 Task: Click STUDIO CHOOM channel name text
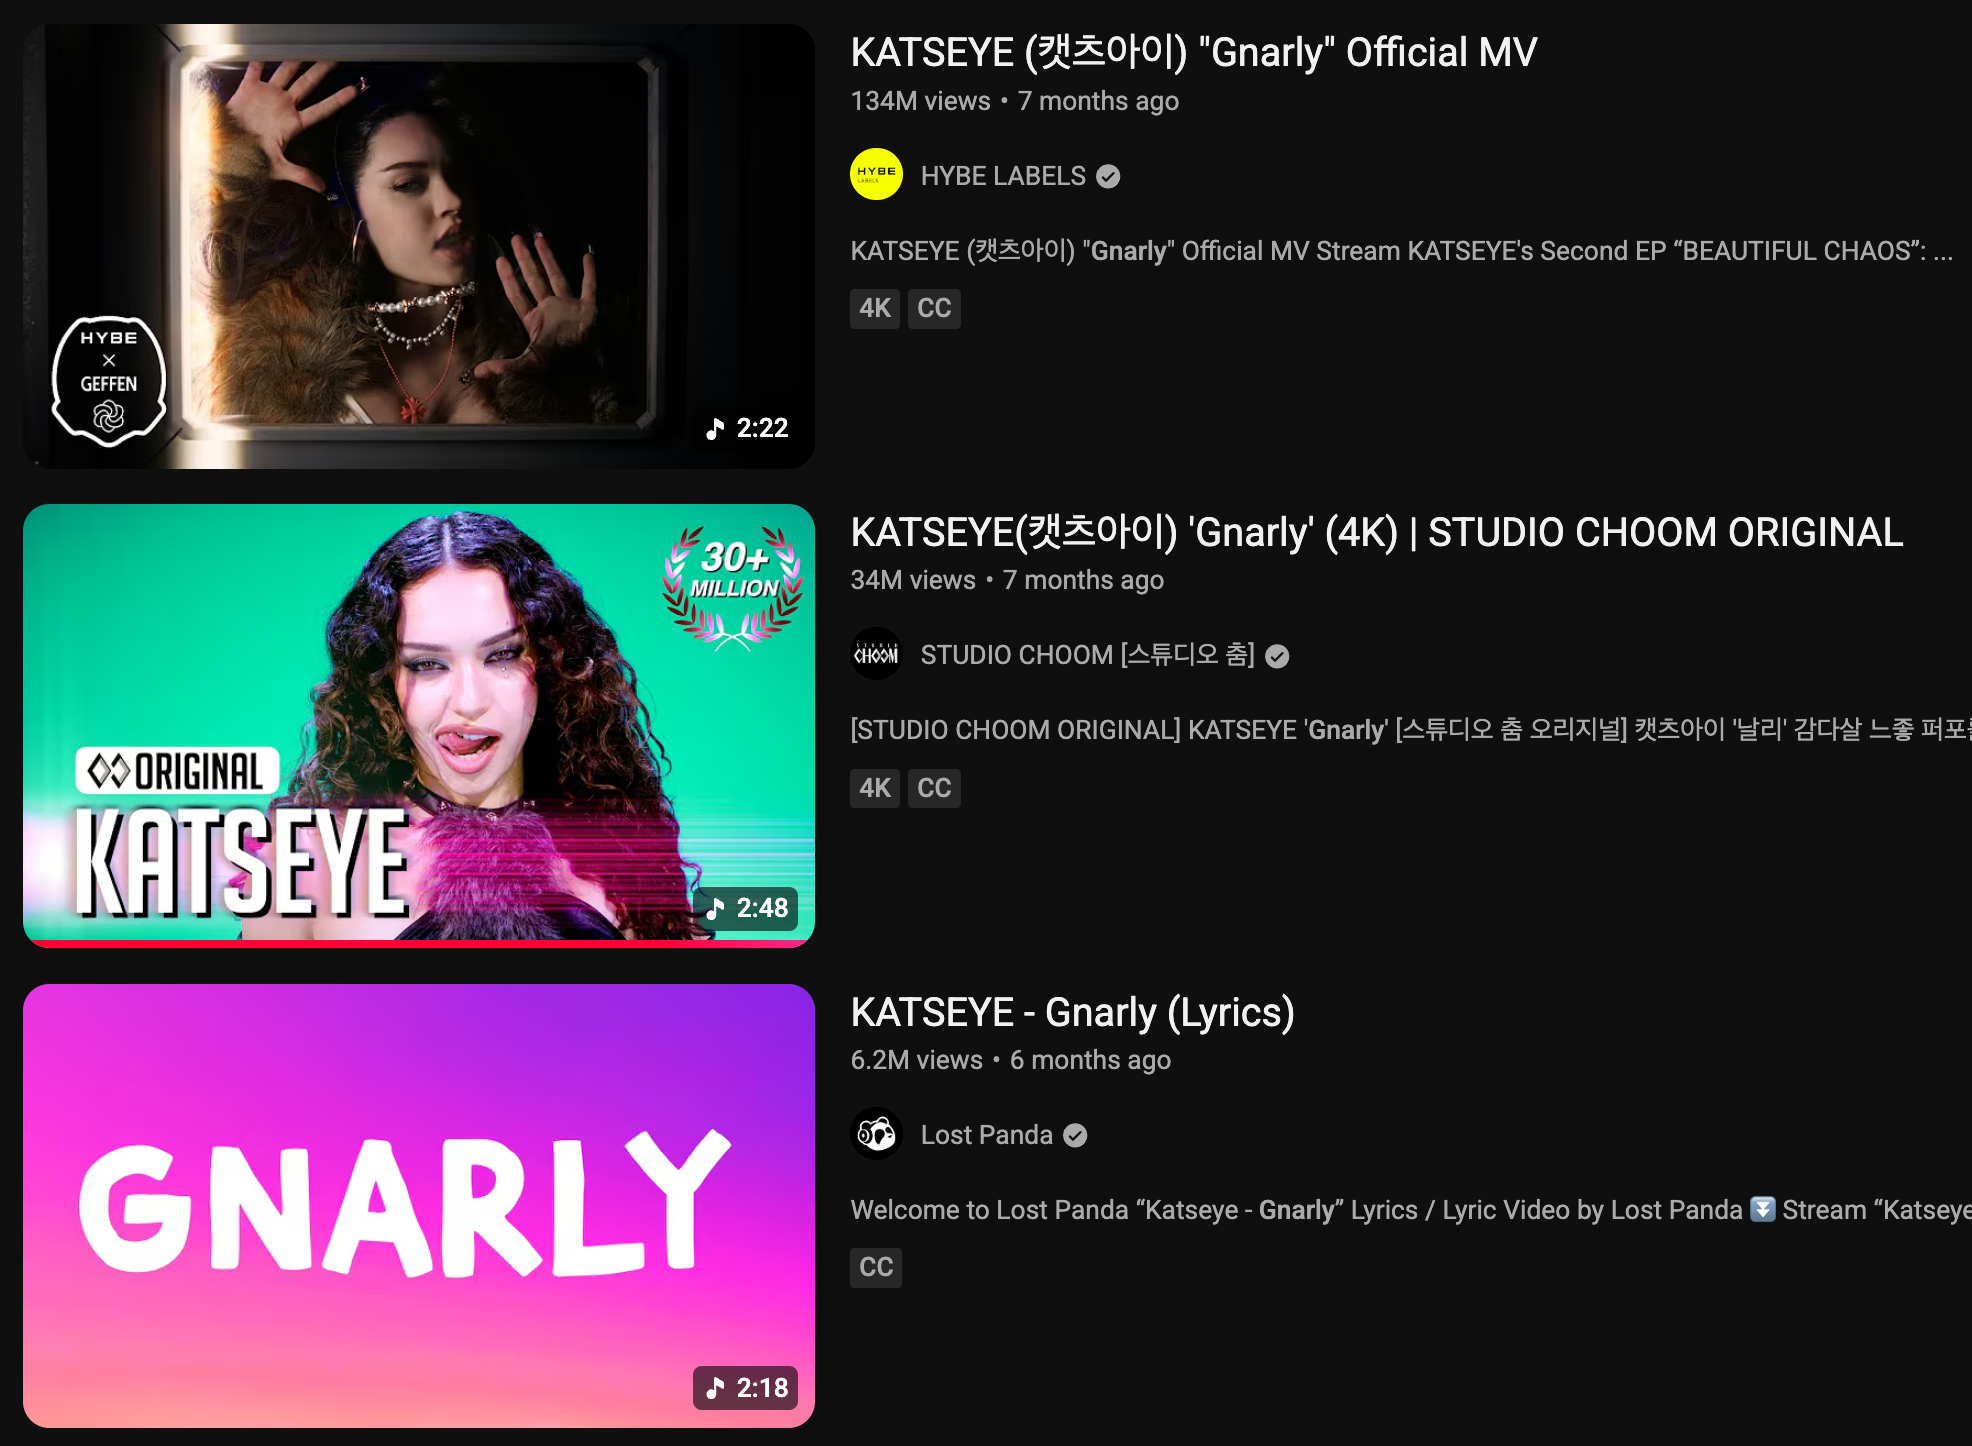coord(1088,655)
